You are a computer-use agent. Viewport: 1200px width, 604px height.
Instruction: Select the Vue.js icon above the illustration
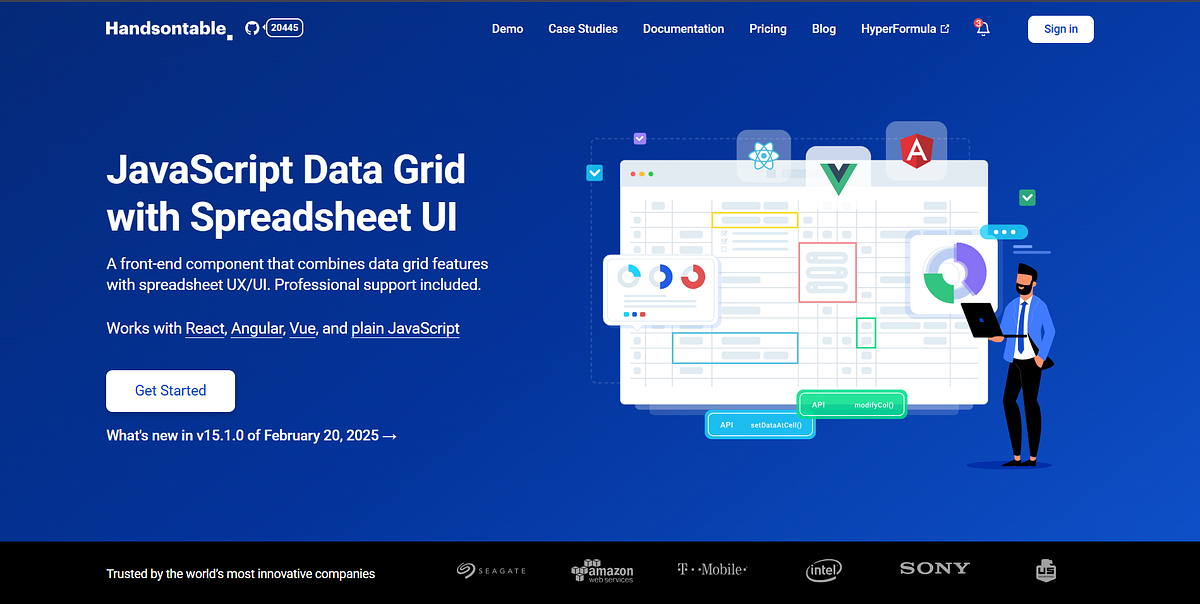tap(839, 176)
